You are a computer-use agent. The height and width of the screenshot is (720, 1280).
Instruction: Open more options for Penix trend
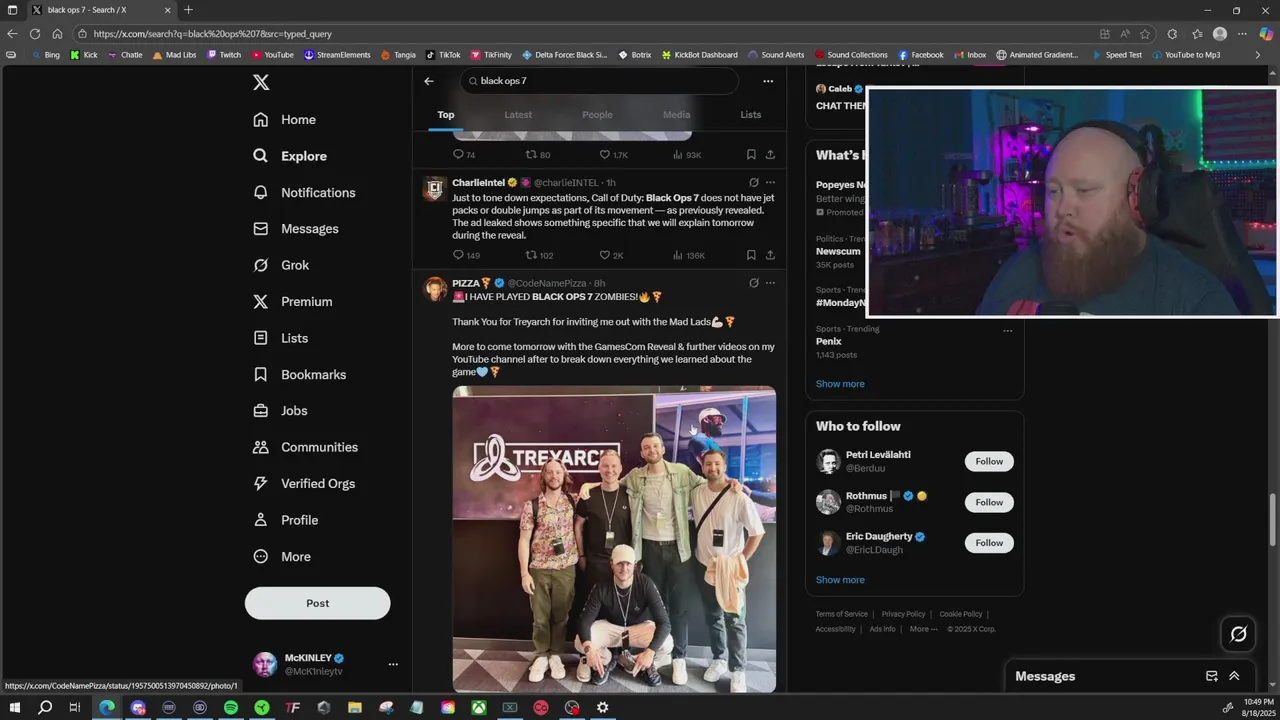(1007, 330)
